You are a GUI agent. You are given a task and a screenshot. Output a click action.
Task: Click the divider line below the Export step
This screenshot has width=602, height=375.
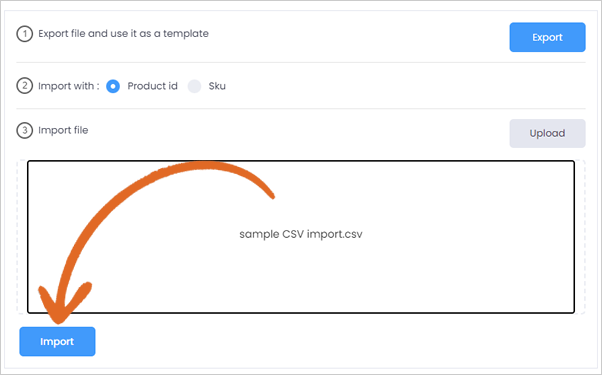tap(301, 62)
